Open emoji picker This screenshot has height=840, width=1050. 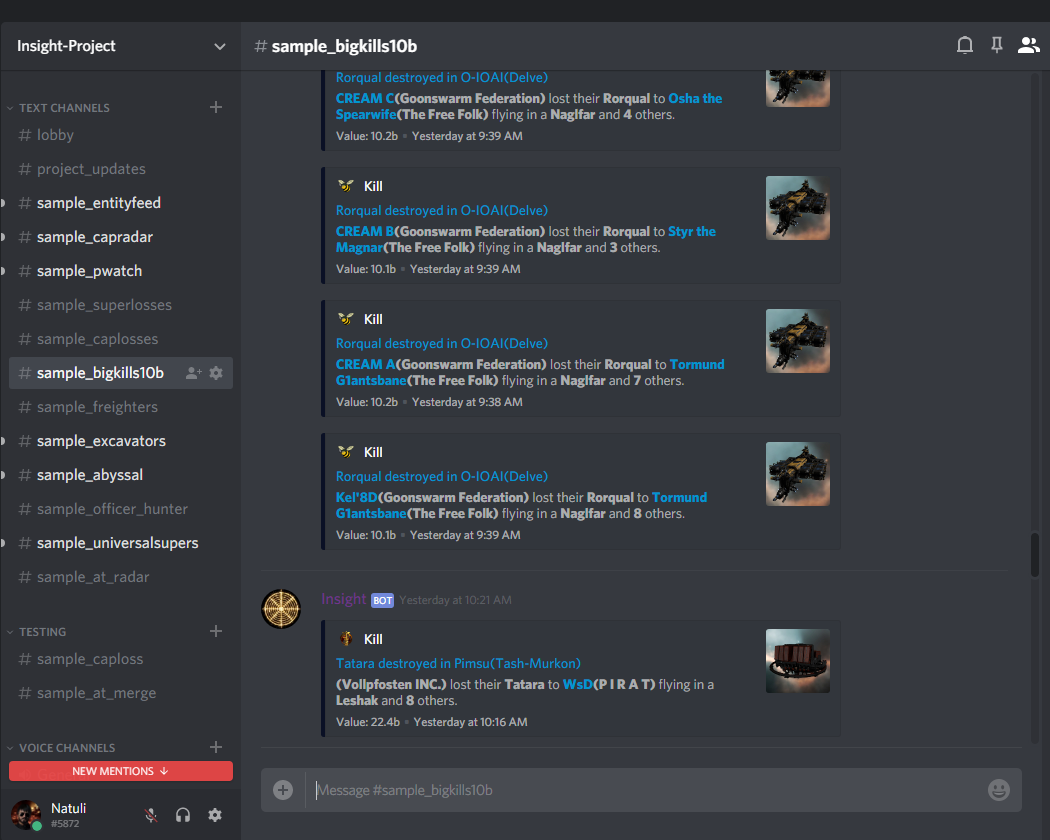[998, 790]
